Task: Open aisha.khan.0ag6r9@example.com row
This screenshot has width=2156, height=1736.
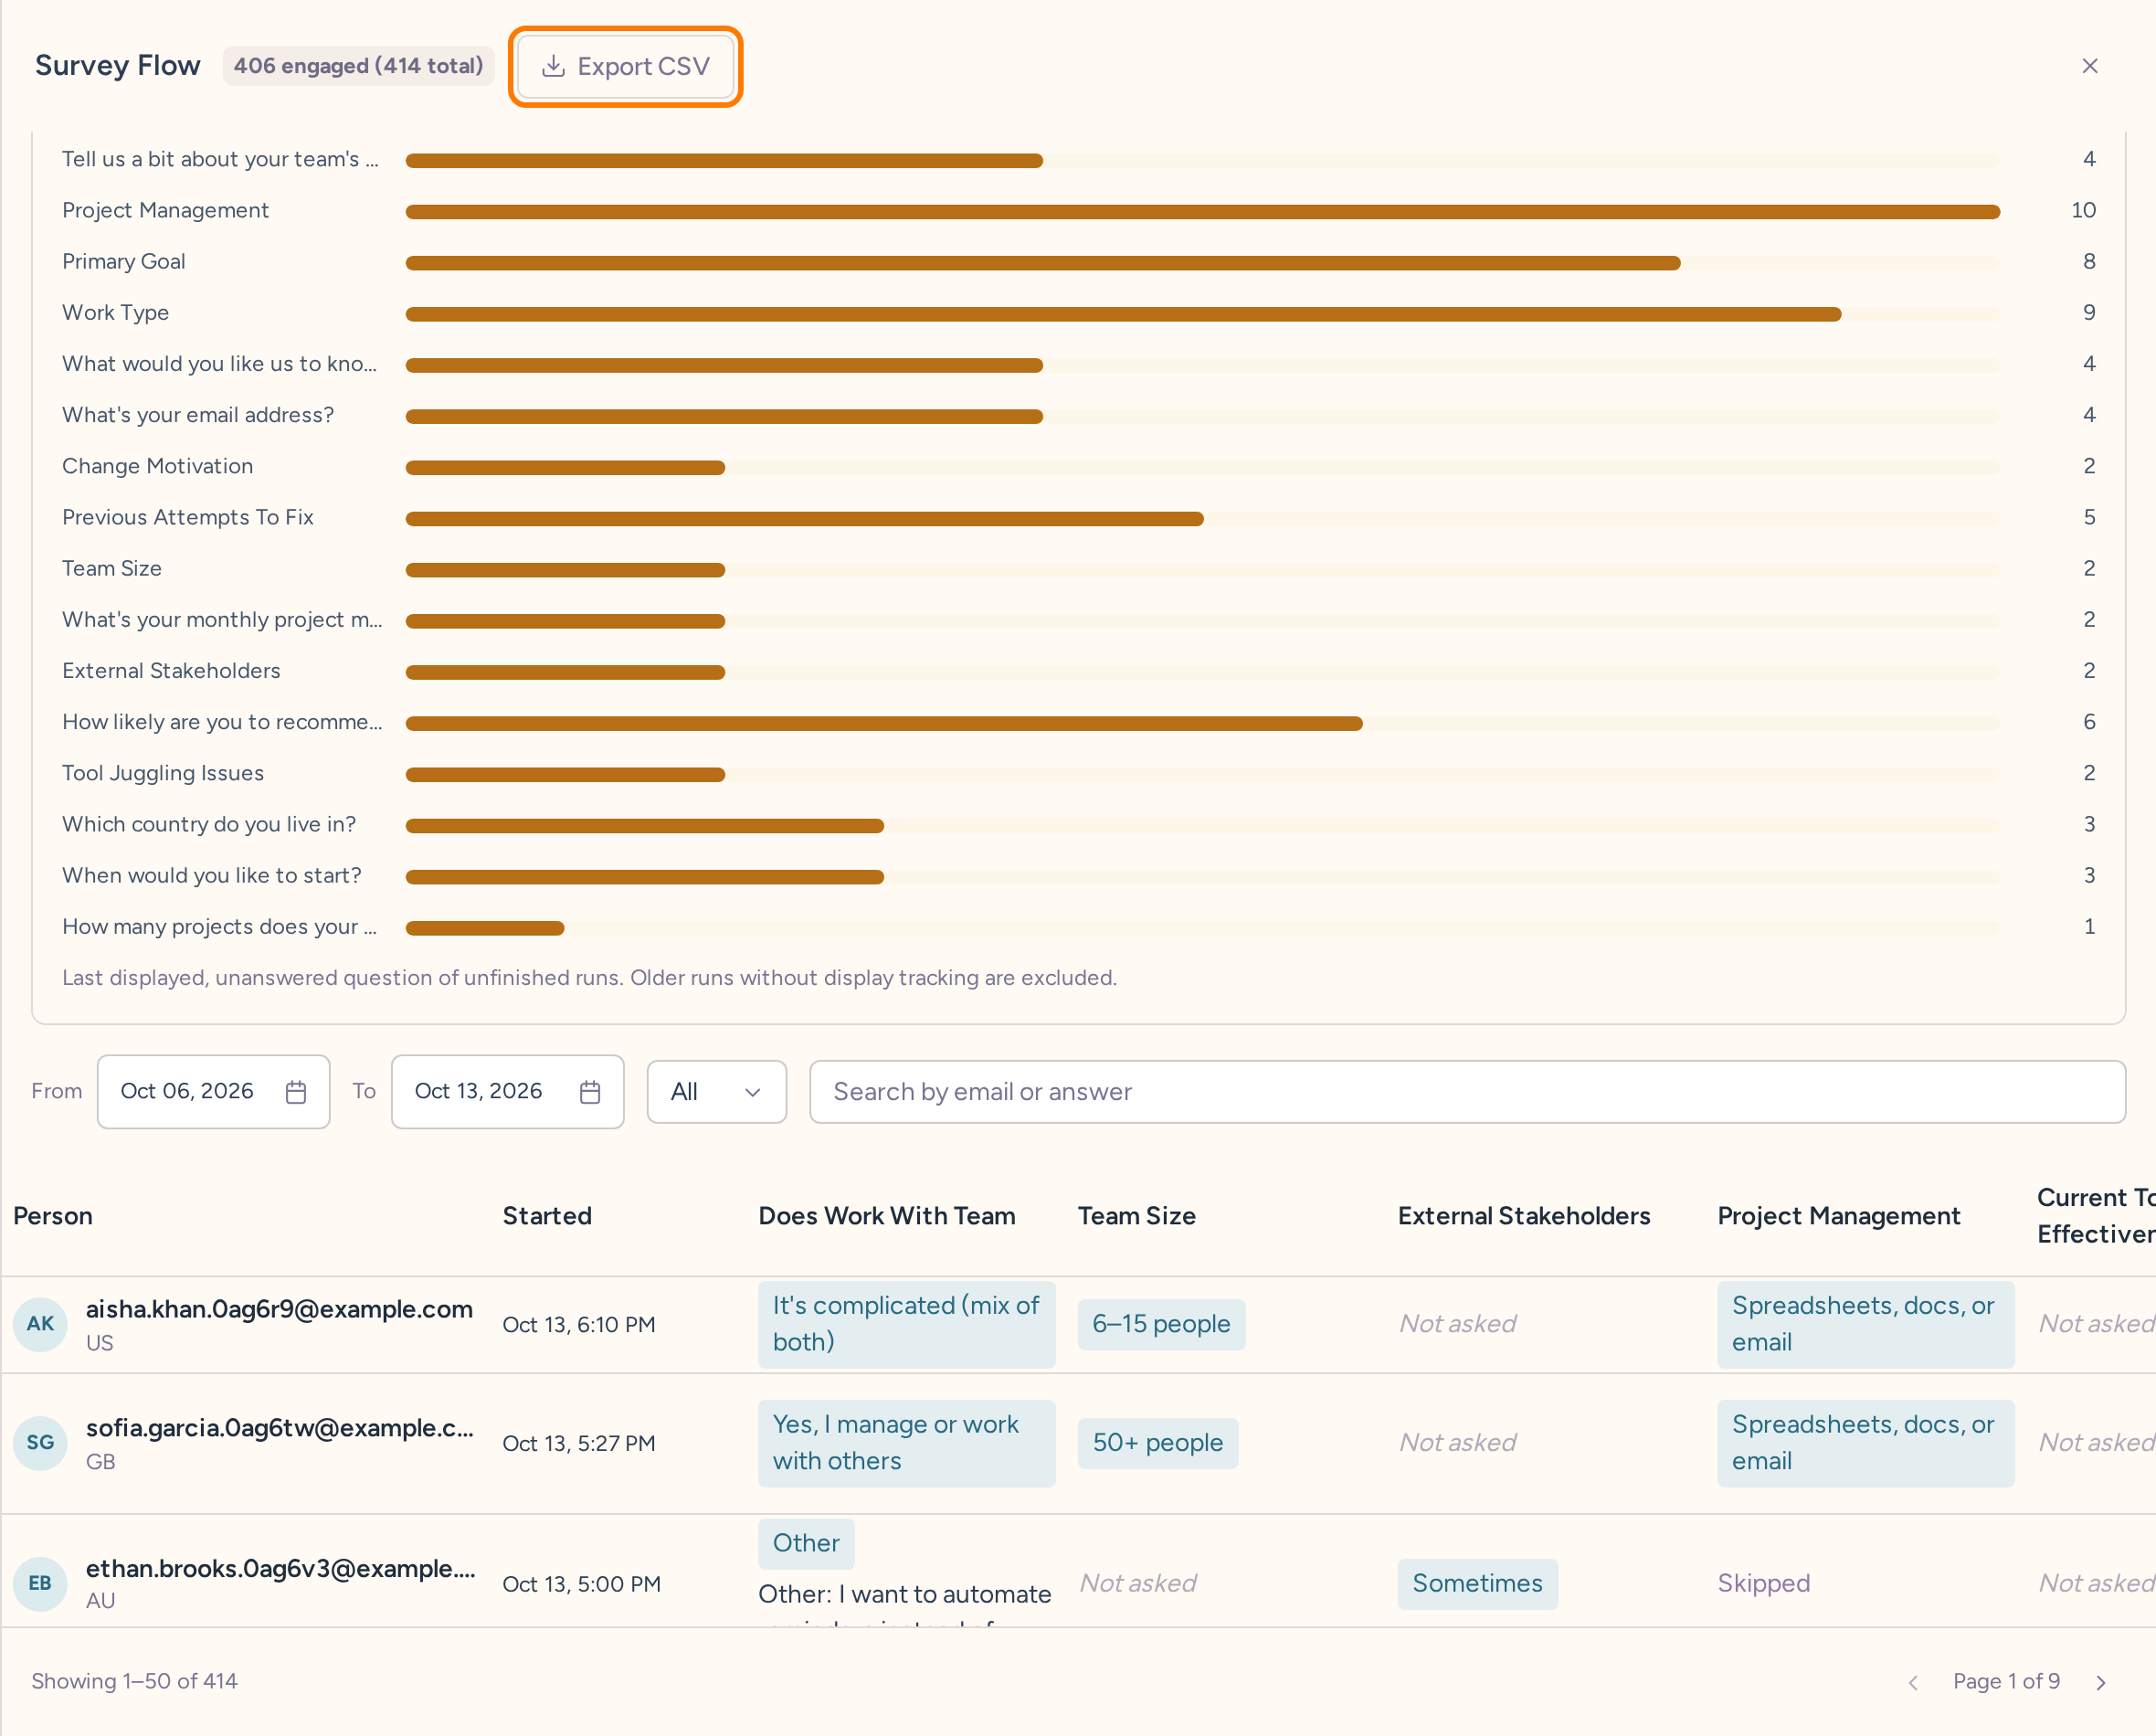Action: (1078, 1324)
